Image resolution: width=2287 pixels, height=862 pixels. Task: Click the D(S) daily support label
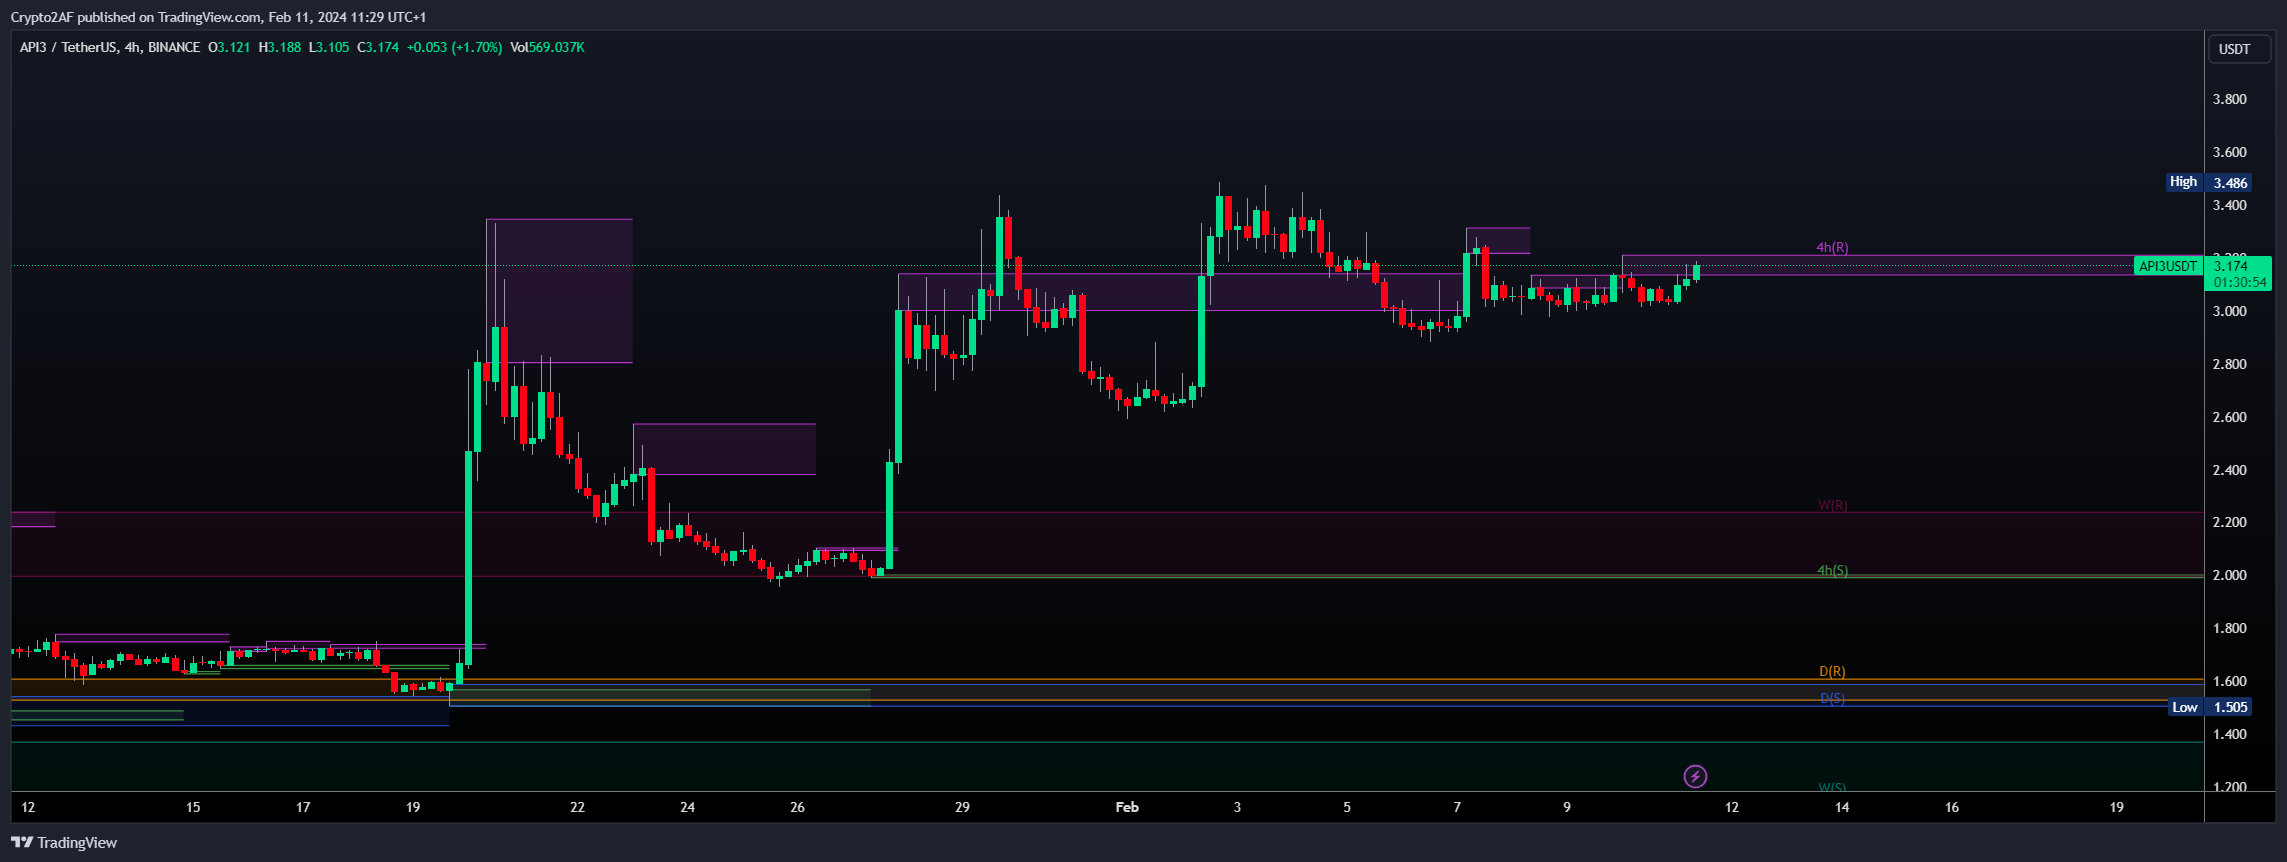pyautogui.click(x=1832, y=698)
